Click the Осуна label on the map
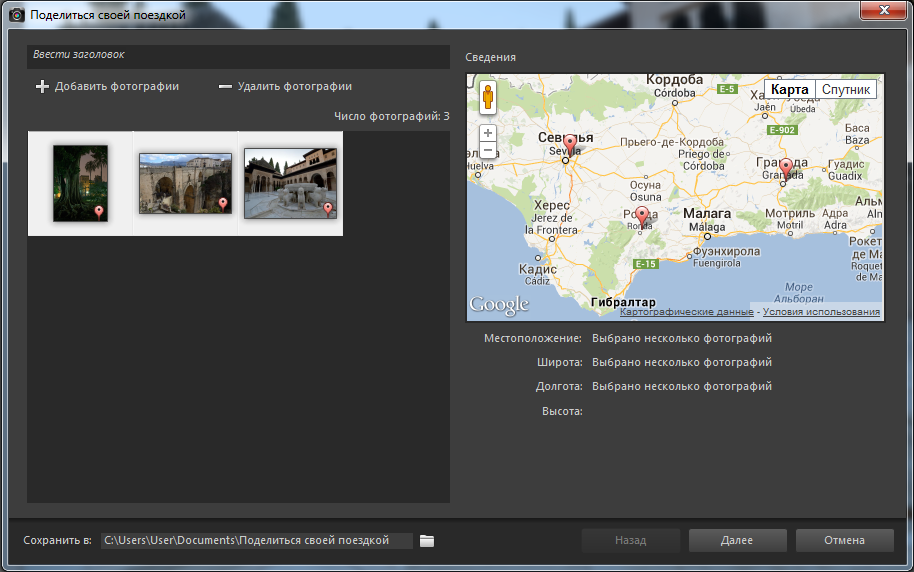914x572 pixels. tap(645, 185)
